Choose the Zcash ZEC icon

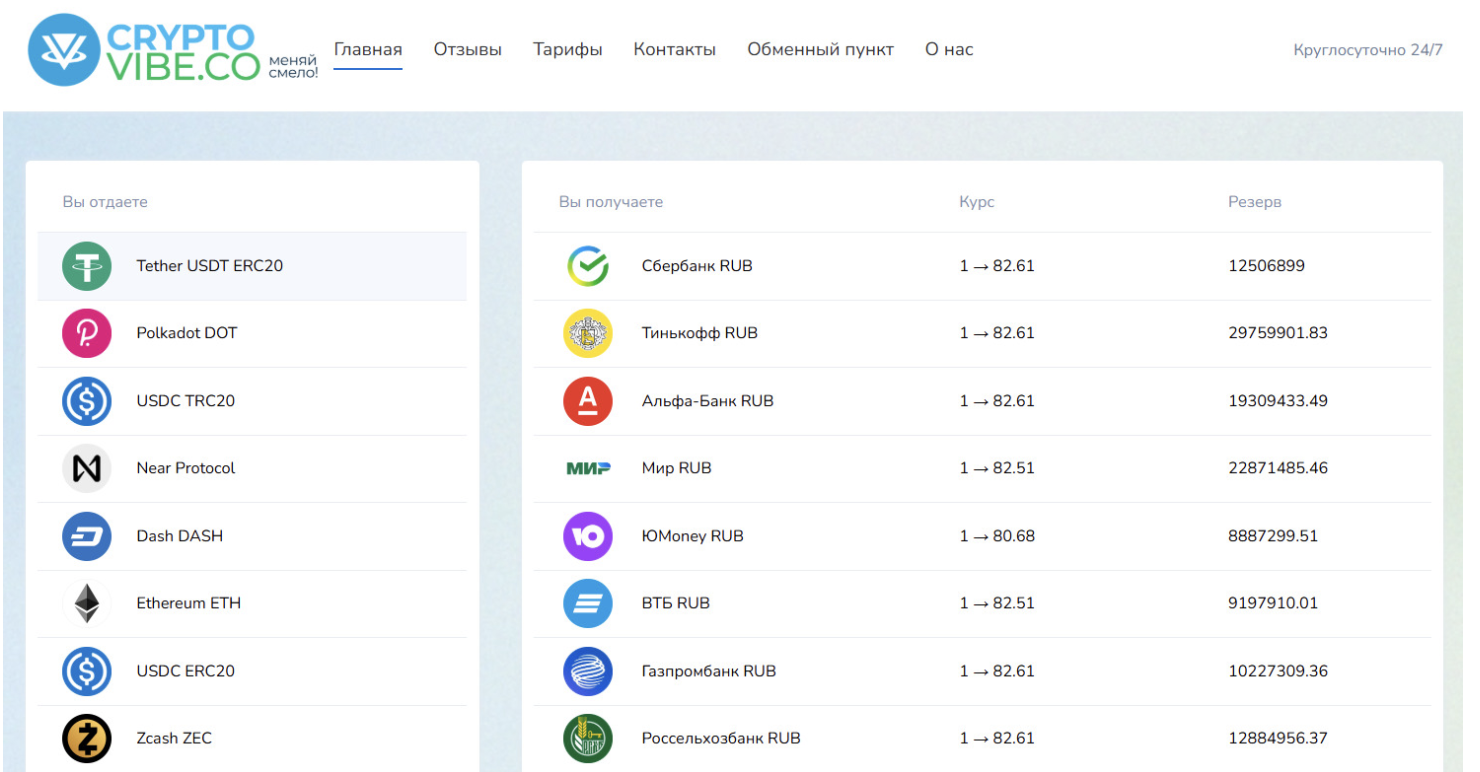(x=87, y=738)
